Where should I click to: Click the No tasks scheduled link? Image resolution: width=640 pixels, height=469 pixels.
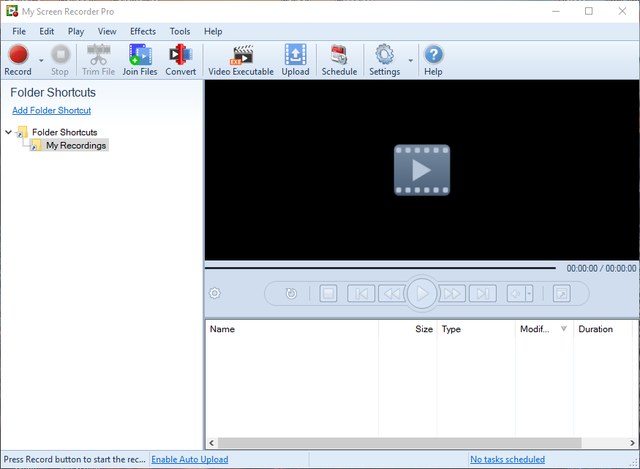[507, 459]
